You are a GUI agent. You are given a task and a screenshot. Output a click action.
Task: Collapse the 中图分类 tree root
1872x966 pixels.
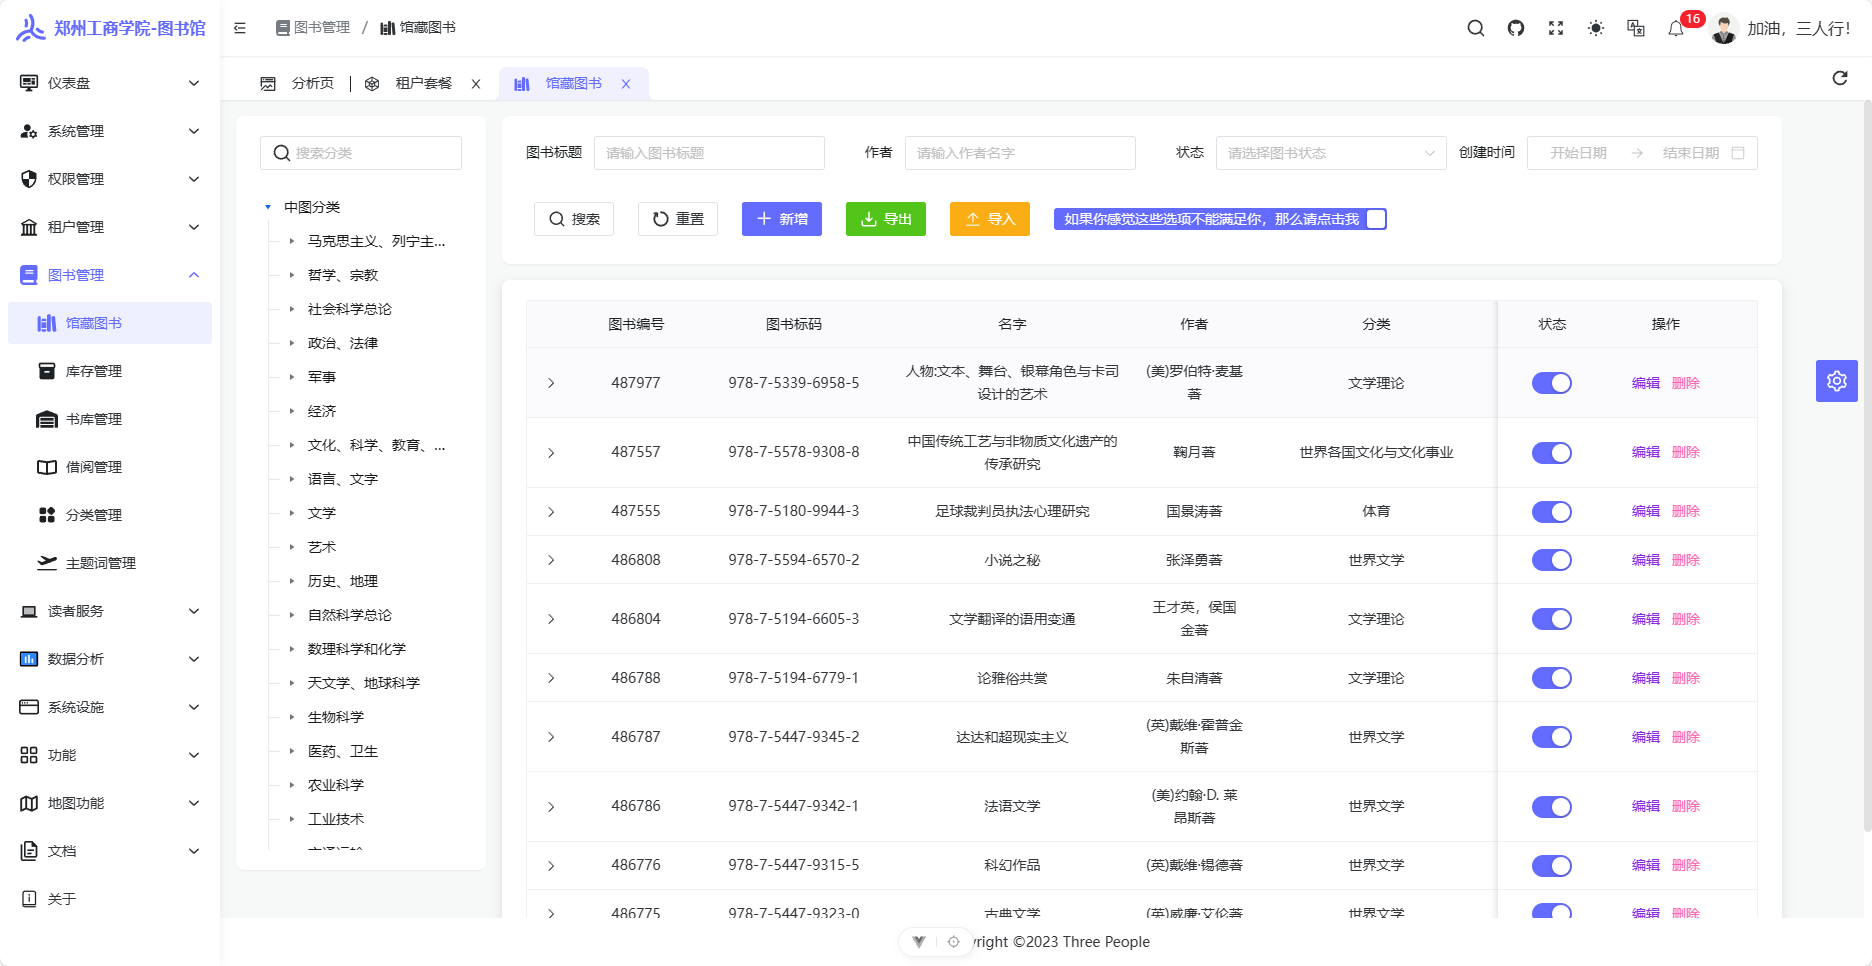pyautogui.click(x=268, y=207)
